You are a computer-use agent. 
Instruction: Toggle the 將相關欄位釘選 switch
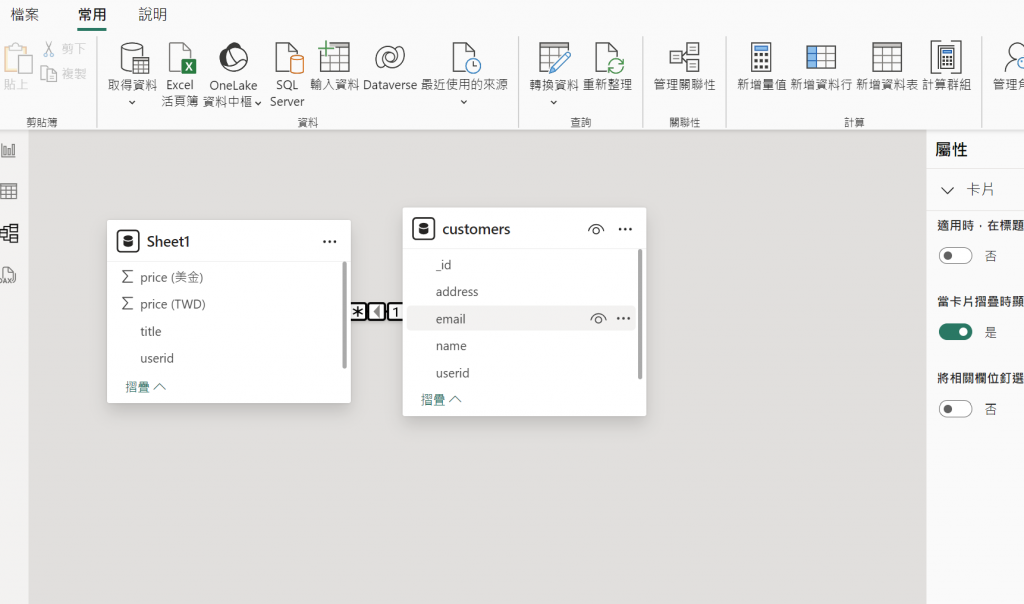pos(955,409)
